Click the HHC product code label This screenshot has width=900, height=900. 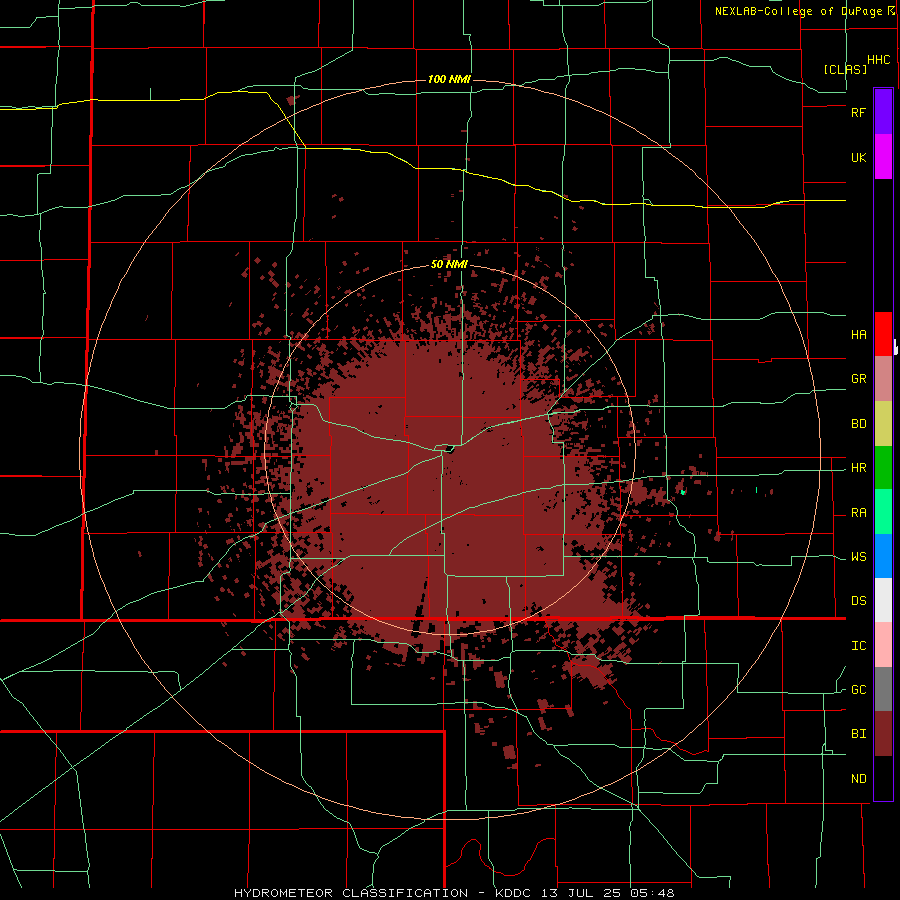point(878,60)
